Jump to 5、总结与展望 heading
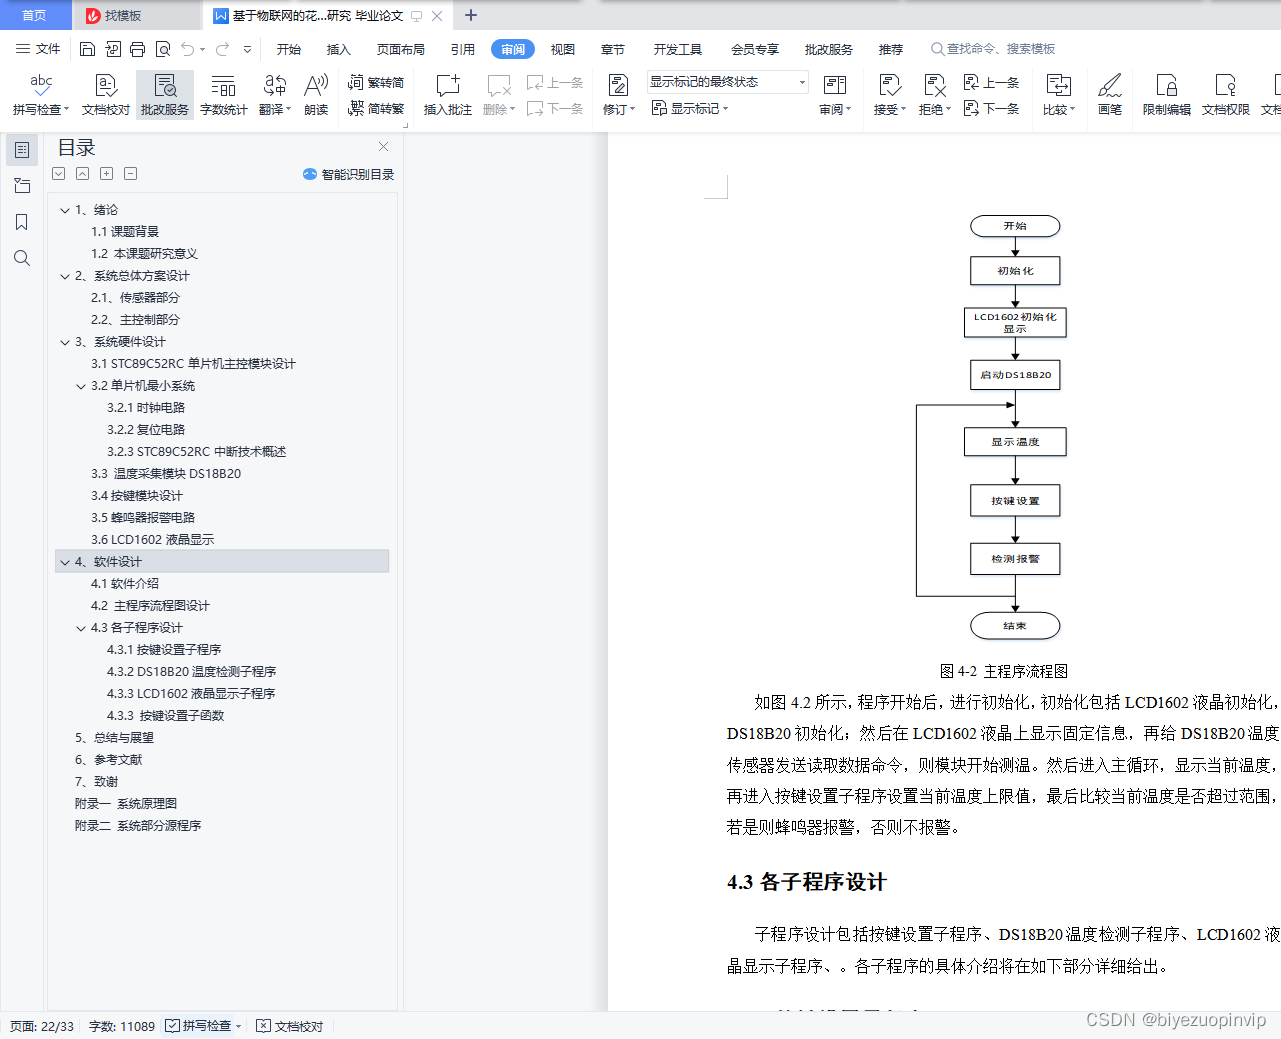 [114, 738]
